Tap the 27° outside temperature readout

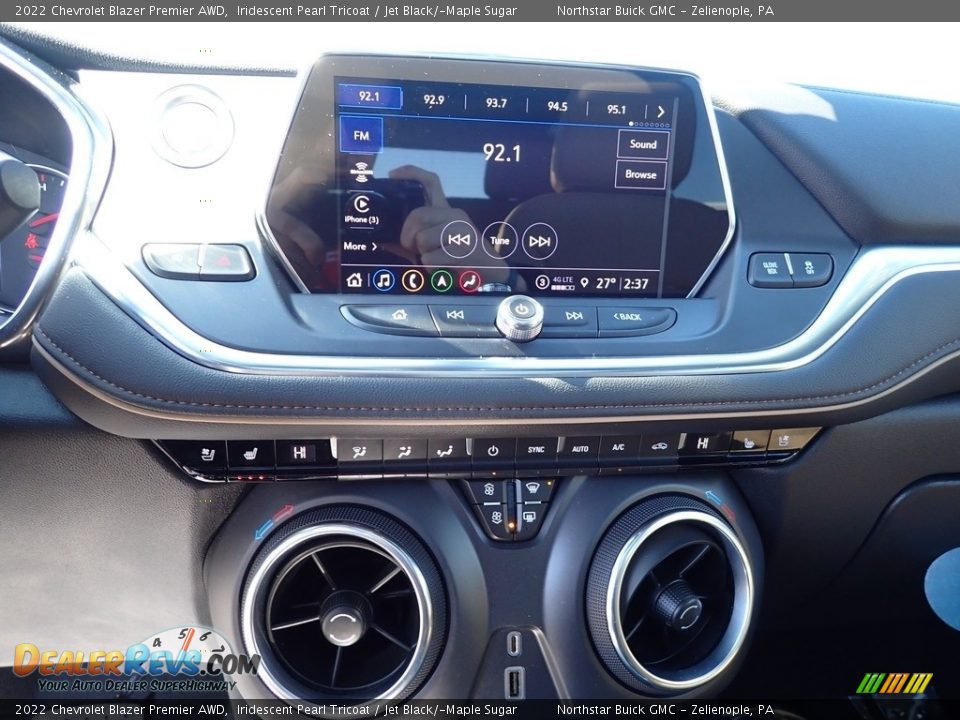tap(606, 283)
